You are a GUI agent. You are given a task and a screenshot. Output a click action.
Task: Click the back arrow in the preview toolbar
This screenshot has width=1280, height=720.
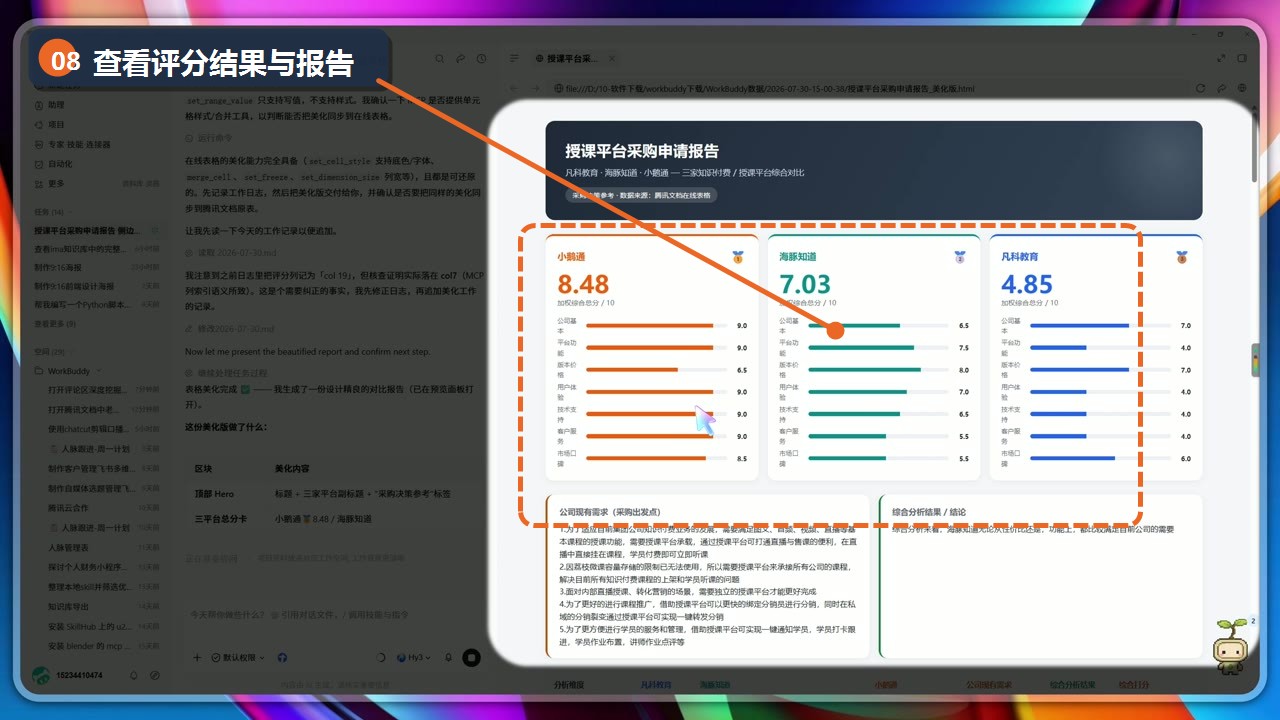point(515,88)
